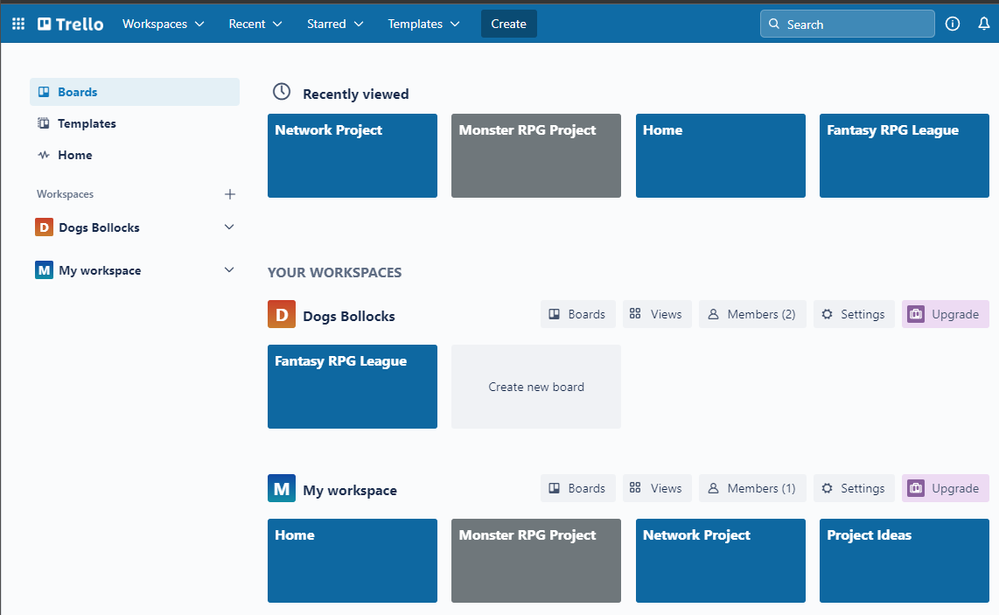The image size is (999, 615).
Task: Click the orange D avatar in the sidebar
Action: (44, 227)
